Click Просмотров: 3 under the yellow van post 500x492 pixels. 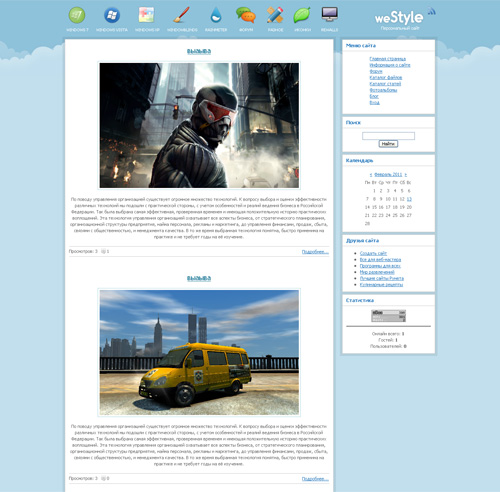pyautogui.click(x=83, y=478)
